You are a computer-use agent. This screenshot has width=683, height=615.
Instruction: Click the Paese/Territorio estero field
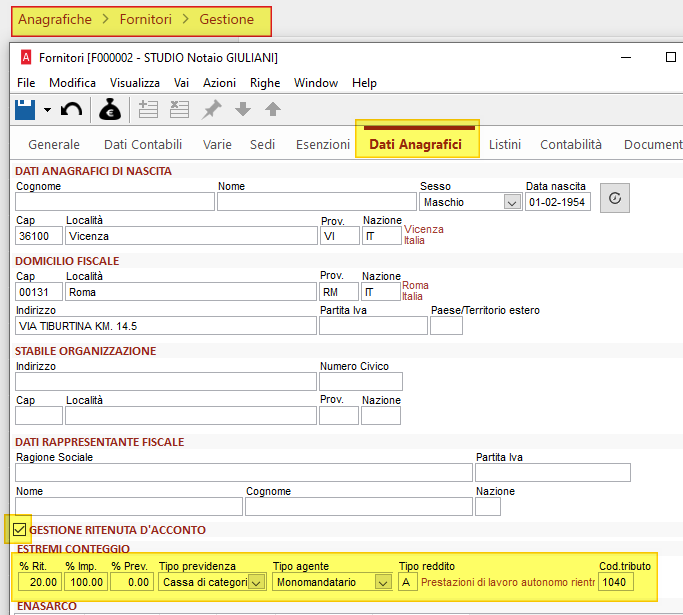[x=446, y=326]
